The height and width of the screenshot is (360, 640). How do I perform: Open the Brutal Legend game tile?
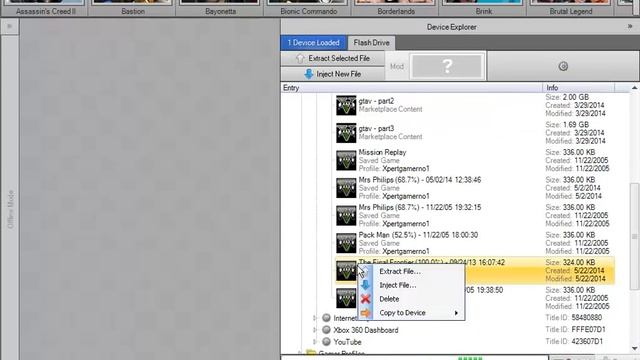point(571,8)
